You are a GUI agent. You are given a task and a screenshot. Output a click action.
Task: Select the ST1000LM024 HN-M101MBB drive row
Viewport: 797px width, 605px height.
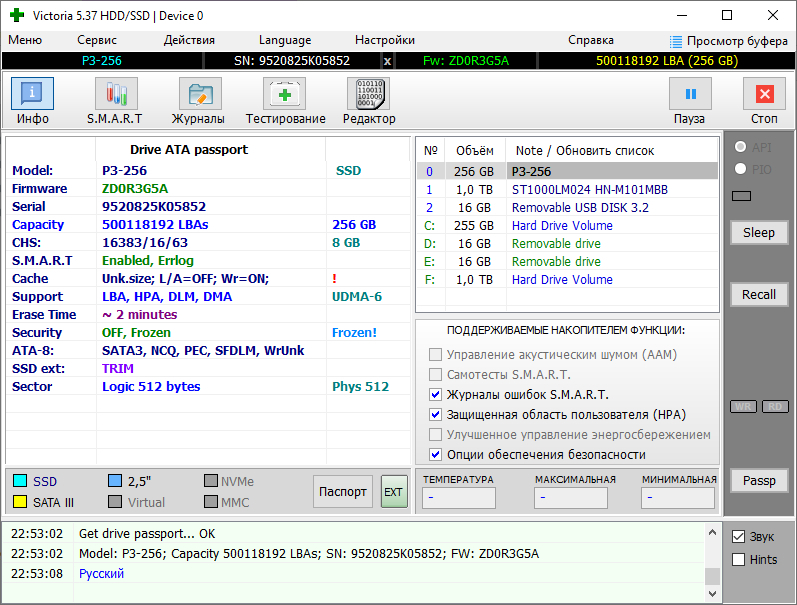pos(589,189)
